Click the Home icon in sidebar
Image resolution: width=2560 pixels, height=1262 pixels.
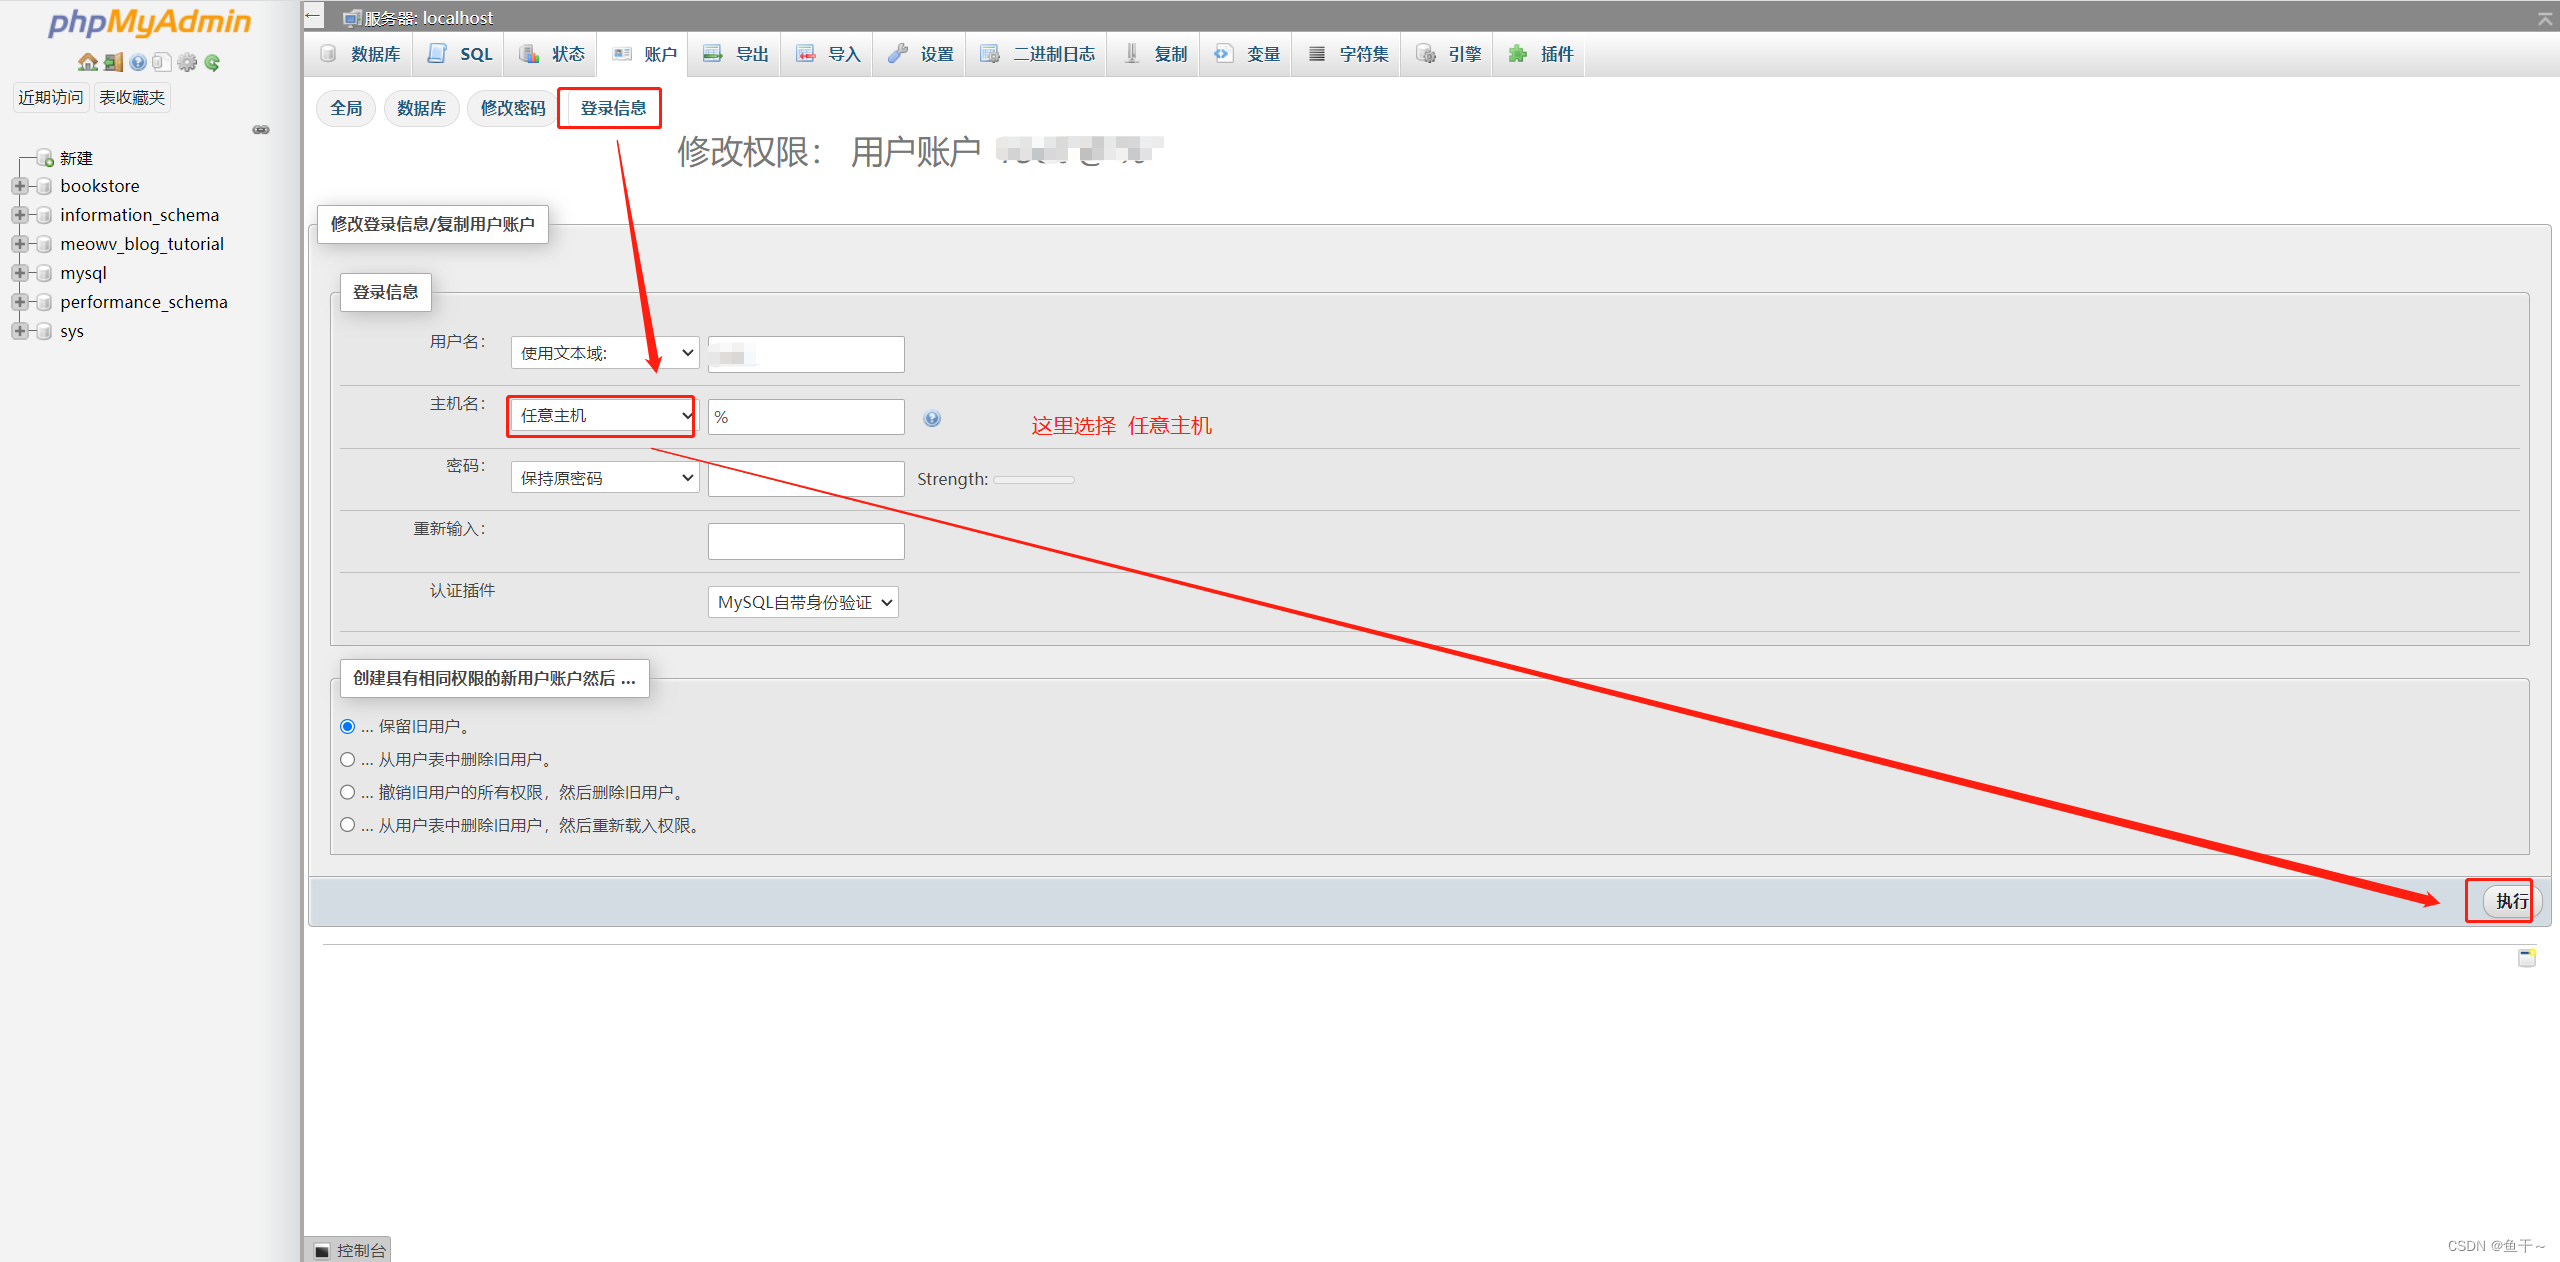[x=88, y=62]
